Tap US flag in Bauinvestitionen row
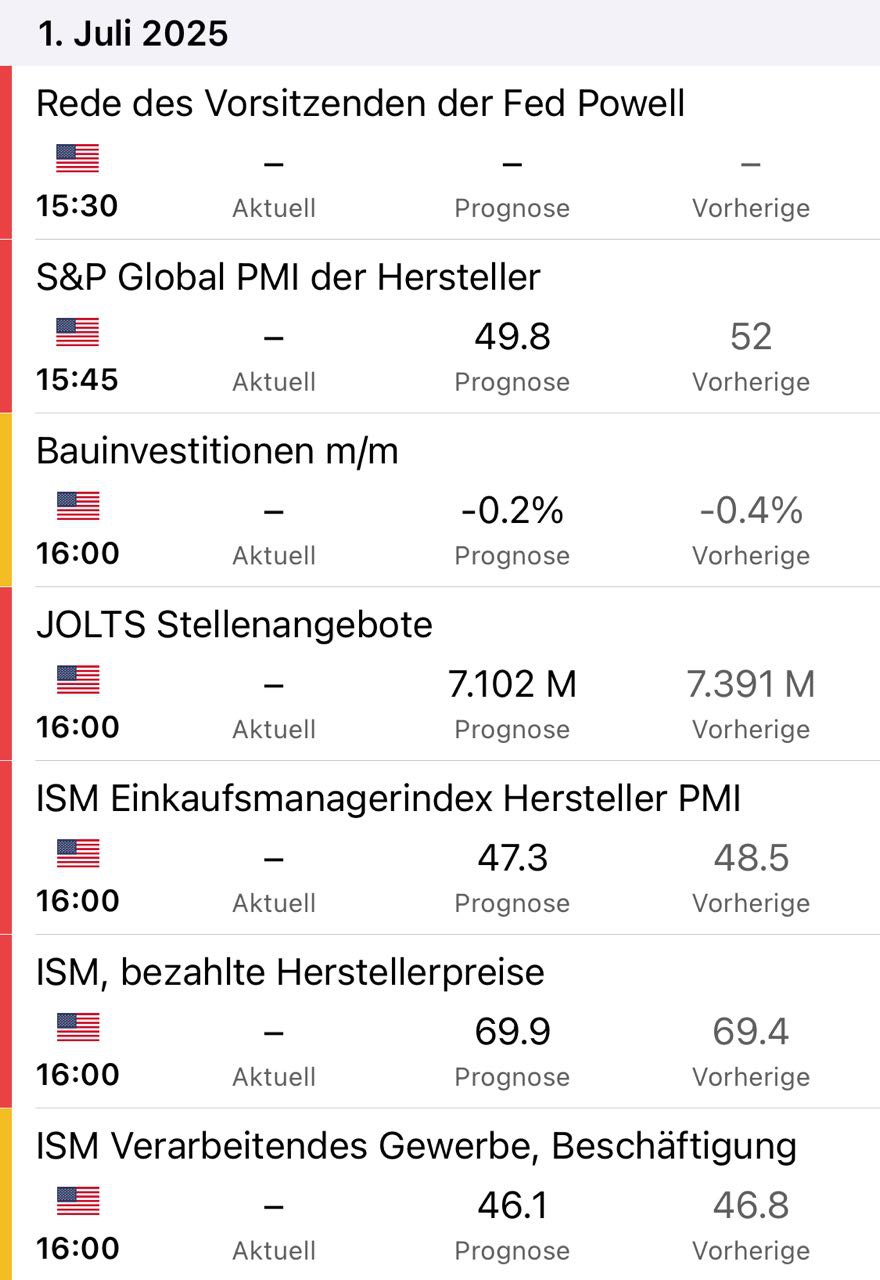The width and height of the screenshot is (880, 1280). (x=78, y=506)
